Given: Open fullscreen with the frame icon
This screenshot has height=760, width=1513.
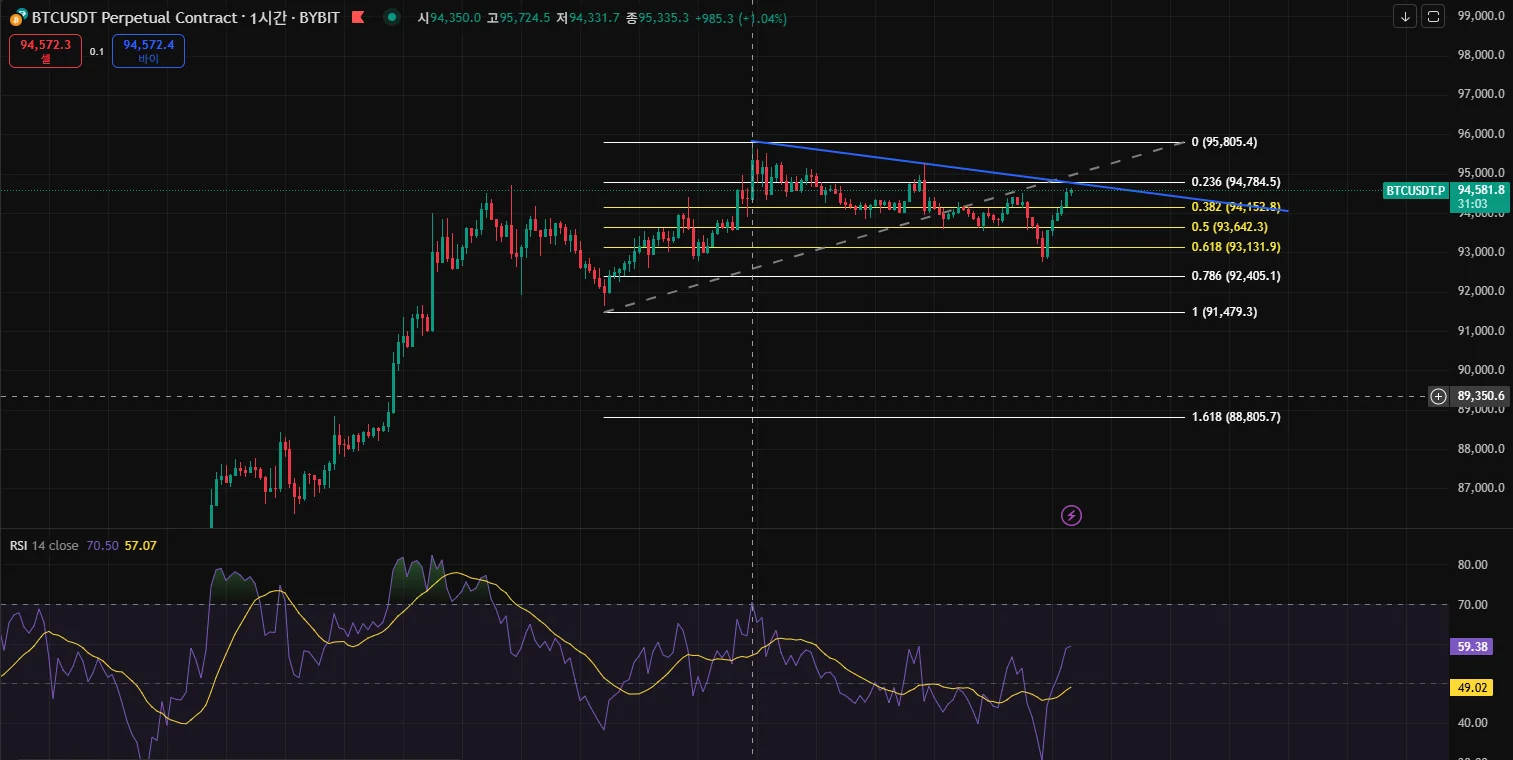Looking at the screenshot, I should coord(1433,16).
